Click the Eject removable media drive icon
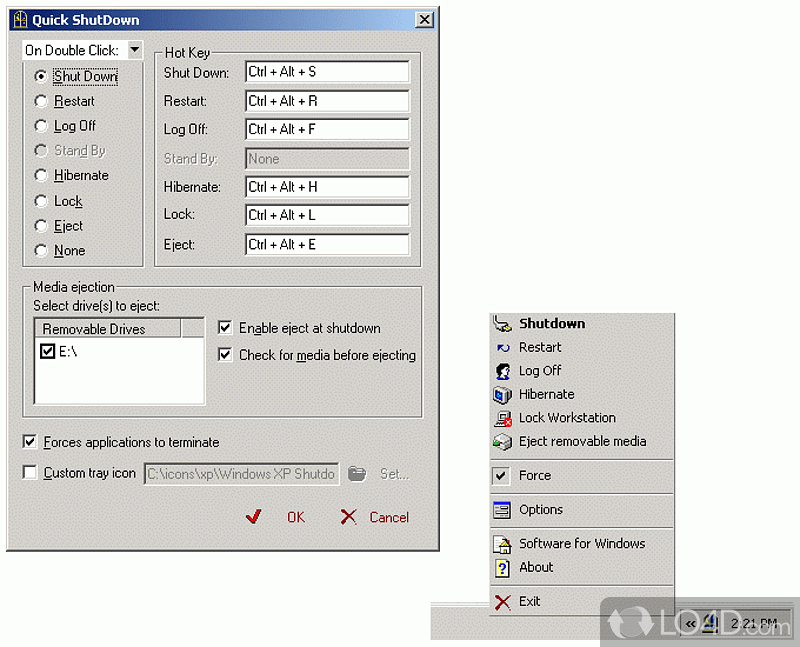The height and width of the screenshot is (647, 800). tap(503, 442)
